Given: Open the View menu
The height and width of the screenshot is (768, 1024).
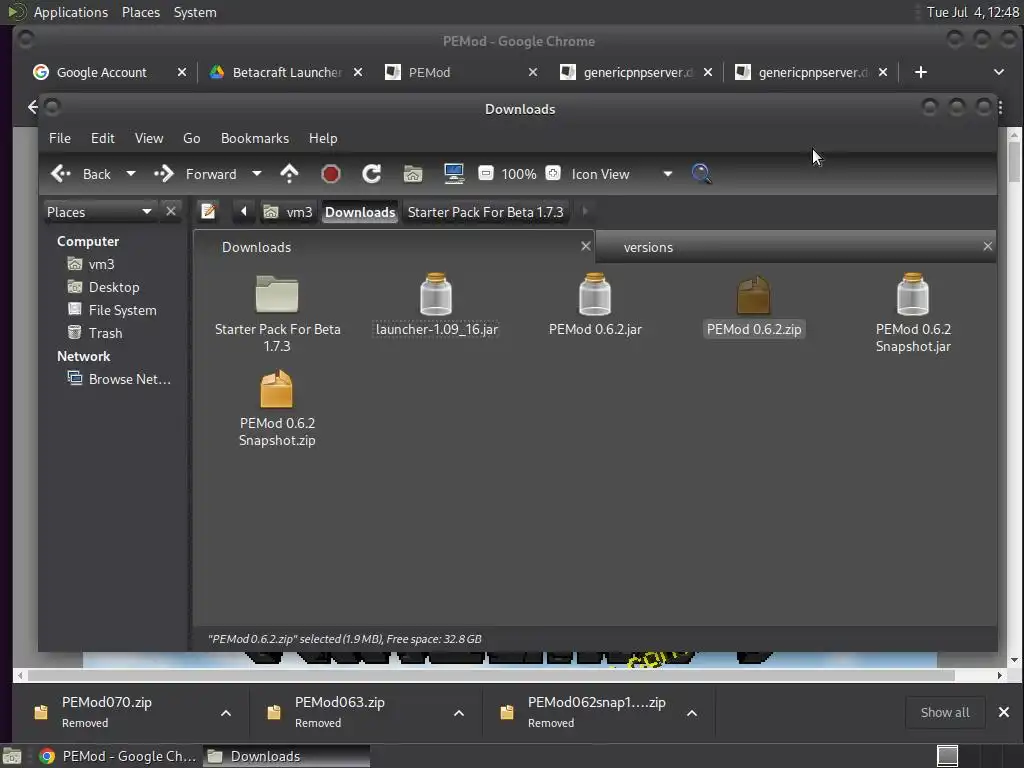Looking at the screenshot, I should 149,138.
